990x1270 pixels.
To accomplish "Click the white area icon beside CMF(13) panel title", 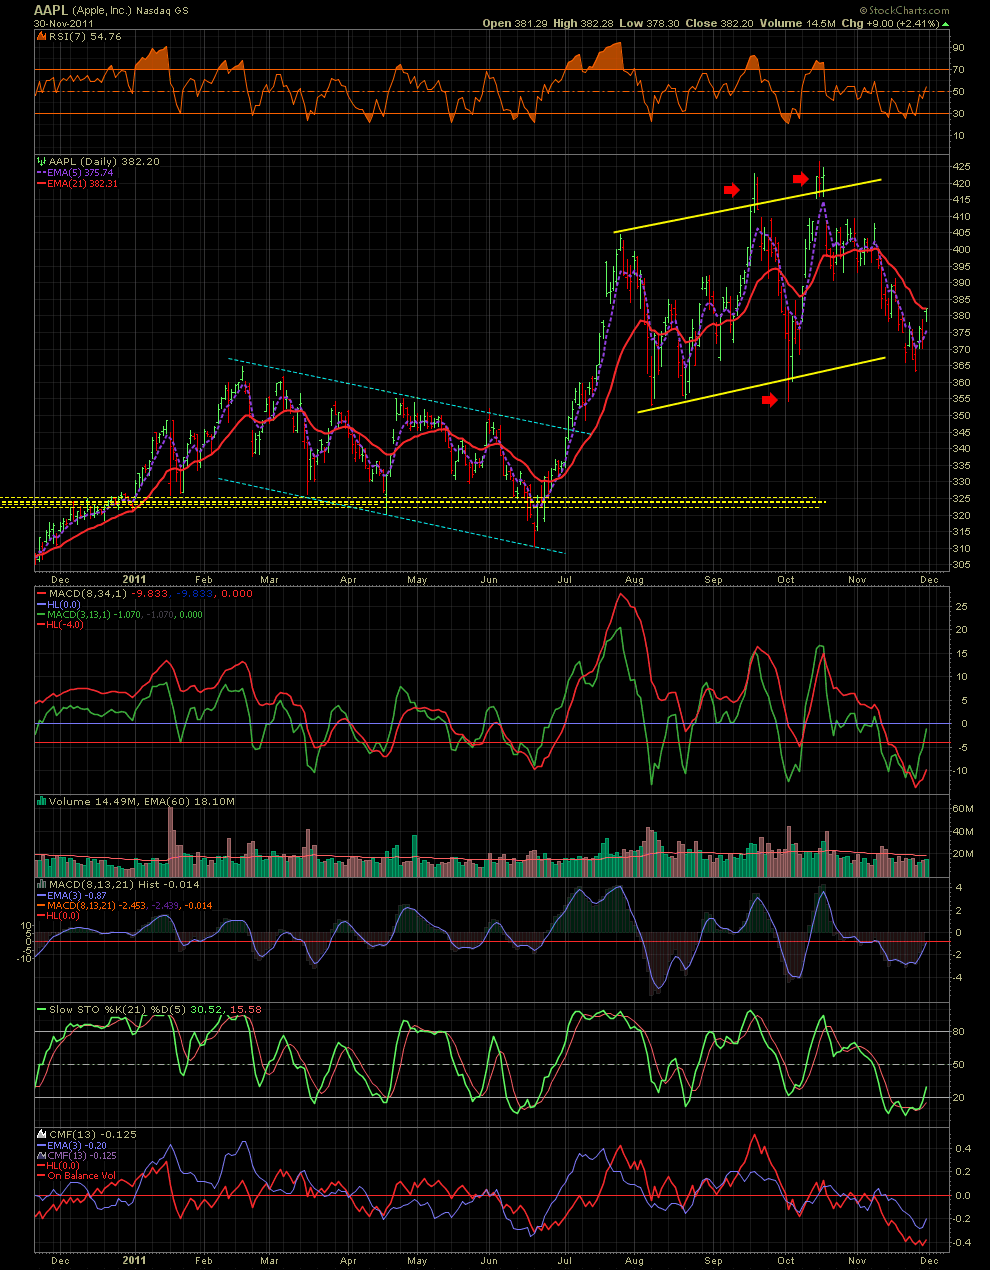I will tap(41, 1134).
